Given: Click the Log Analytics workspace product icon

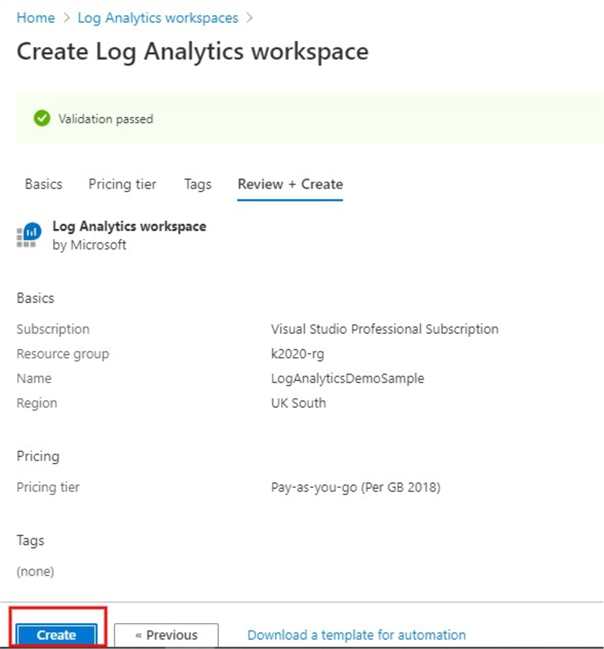Looking at the screenshot, I should point(29,235).
